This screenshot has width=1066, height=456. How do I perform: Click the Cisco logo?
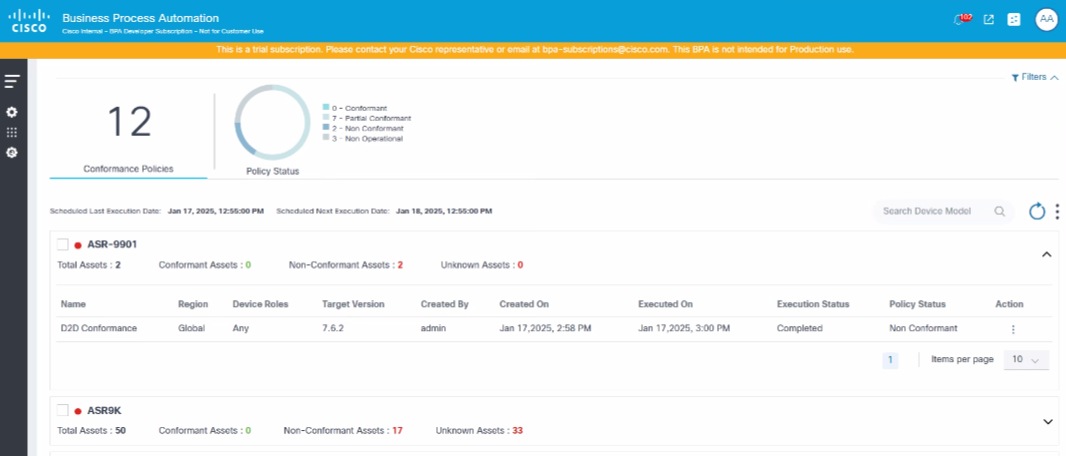coord(29,20)
